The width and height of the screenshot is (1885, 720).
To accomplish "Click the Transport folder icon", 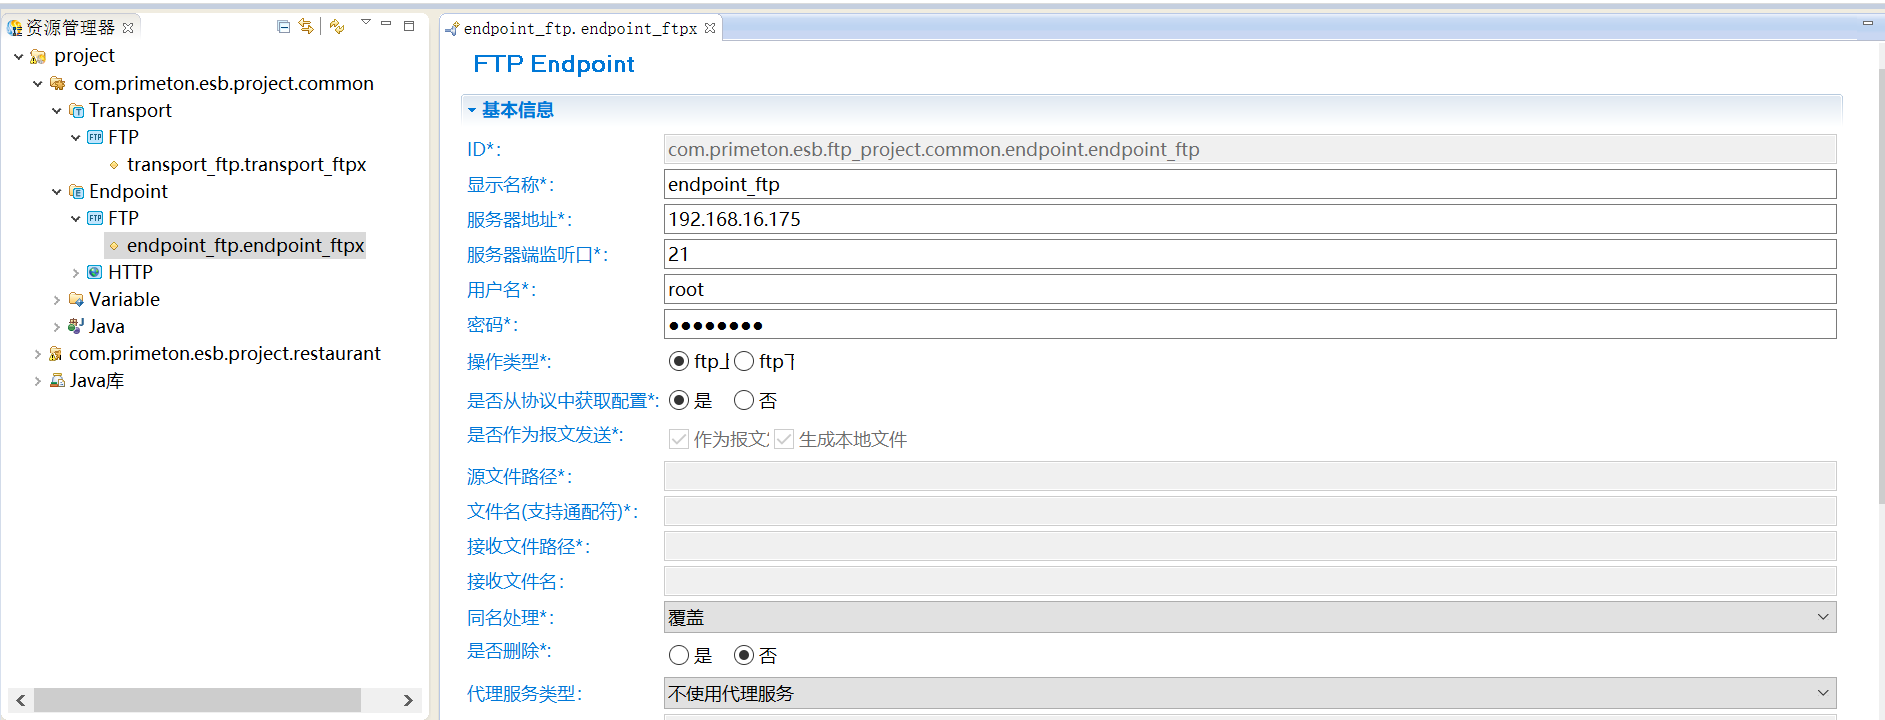I will pyautogui.click(x=76, y=111).
